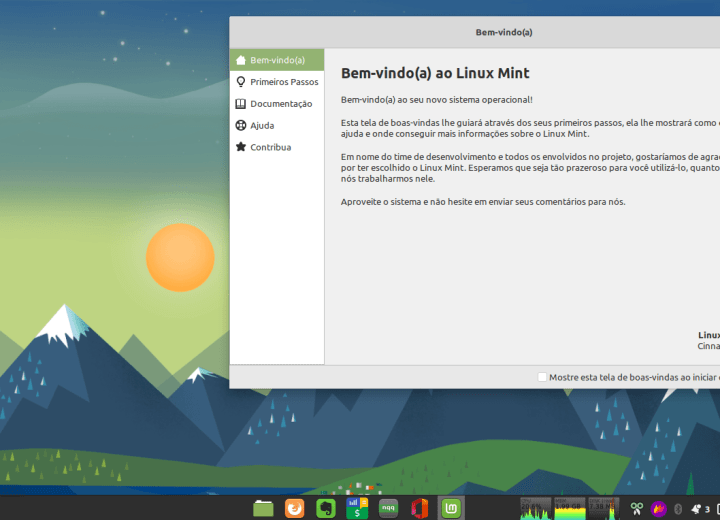Open the 'nqq' app icon in taskbar
Image resolution: width=720 pixels, height=520 pixels.
[388, 508]
